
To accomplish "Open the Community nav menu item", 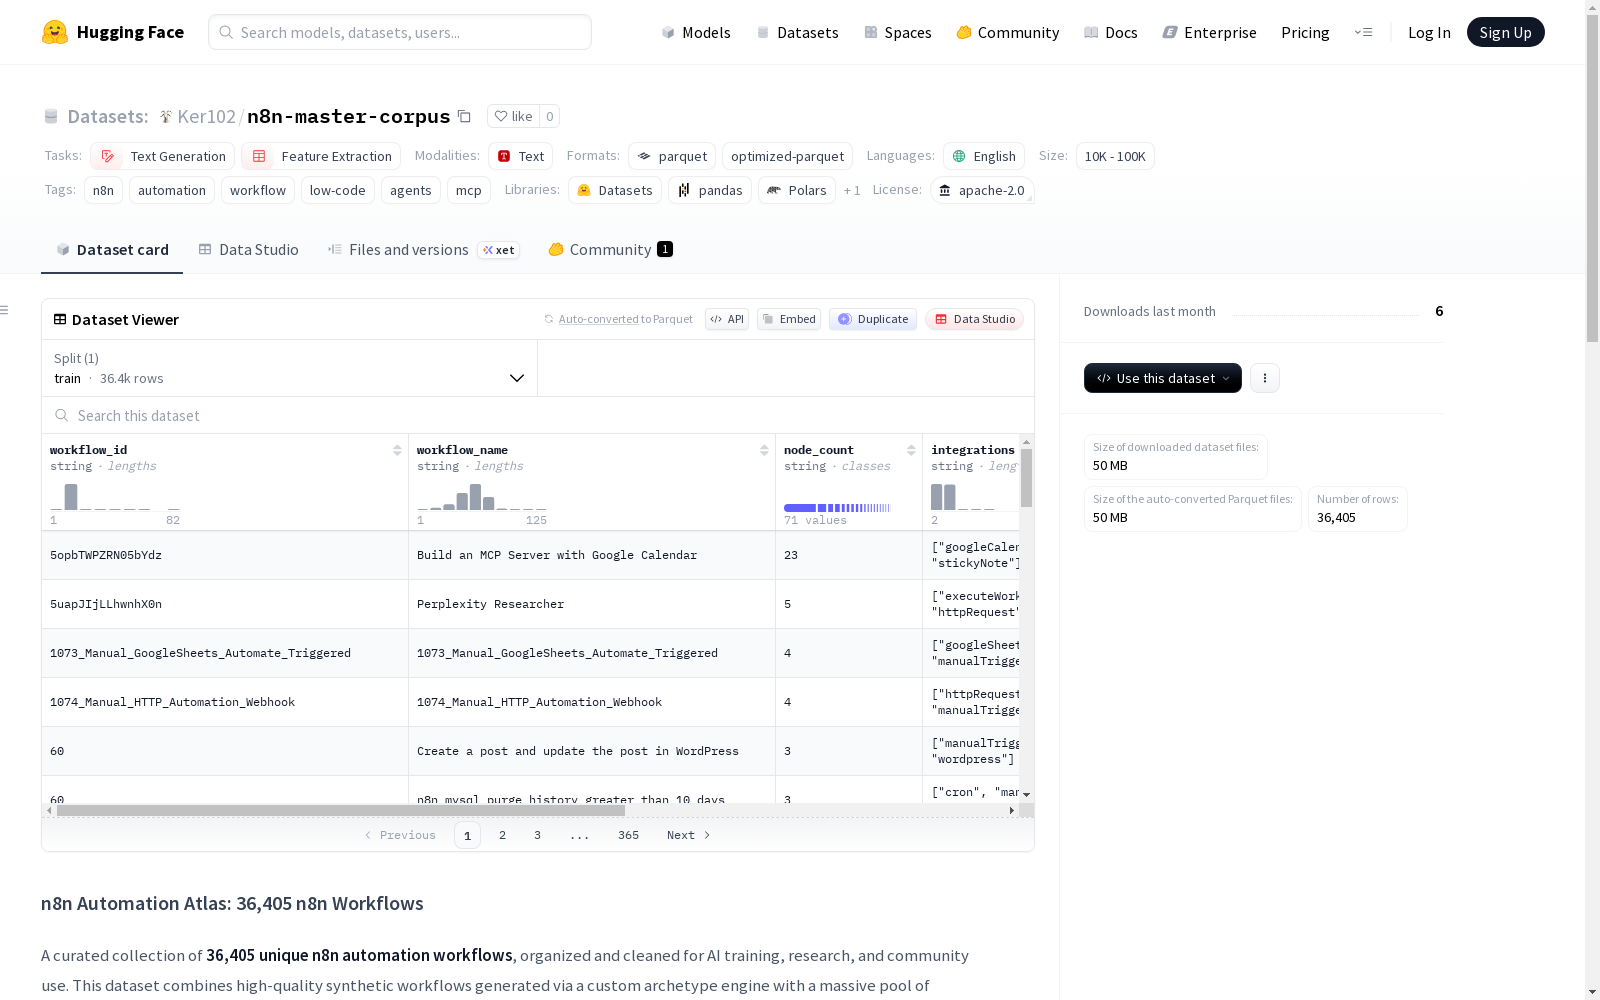I will coord(1008,32).
